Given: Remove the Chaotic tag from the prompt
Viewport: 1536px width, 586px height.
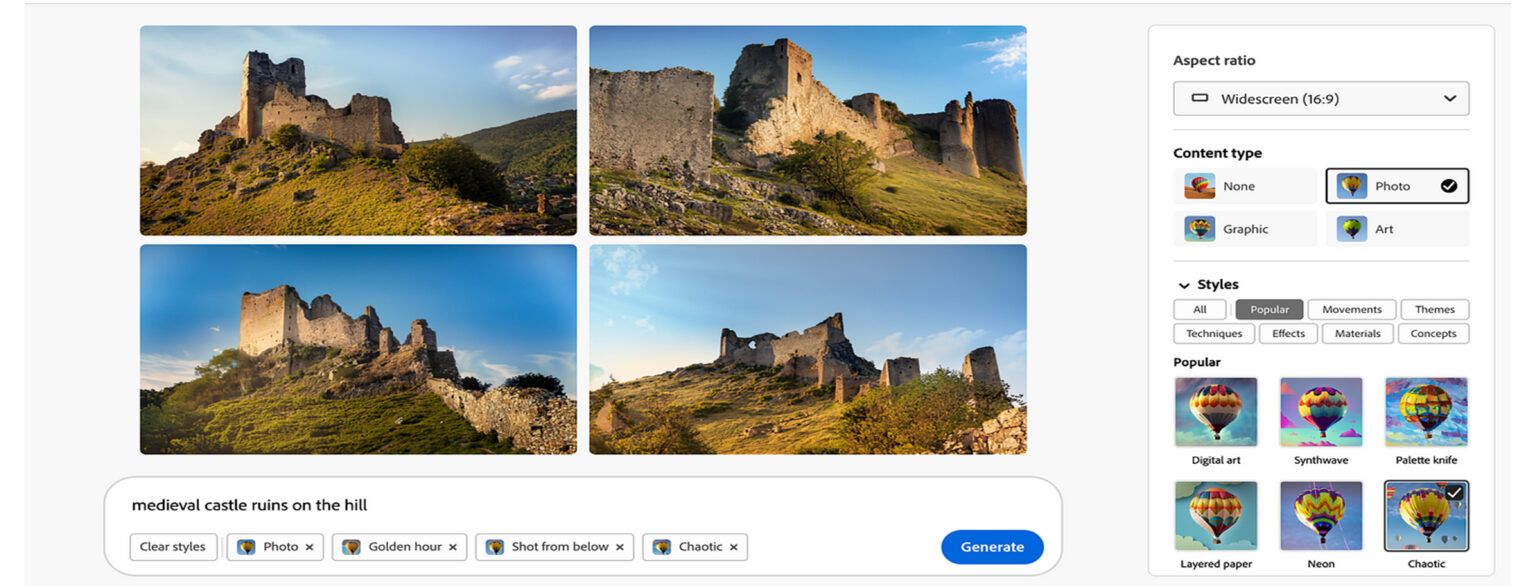Looking at the screenshot, I should pyautogui.click(x=733, y=547).
